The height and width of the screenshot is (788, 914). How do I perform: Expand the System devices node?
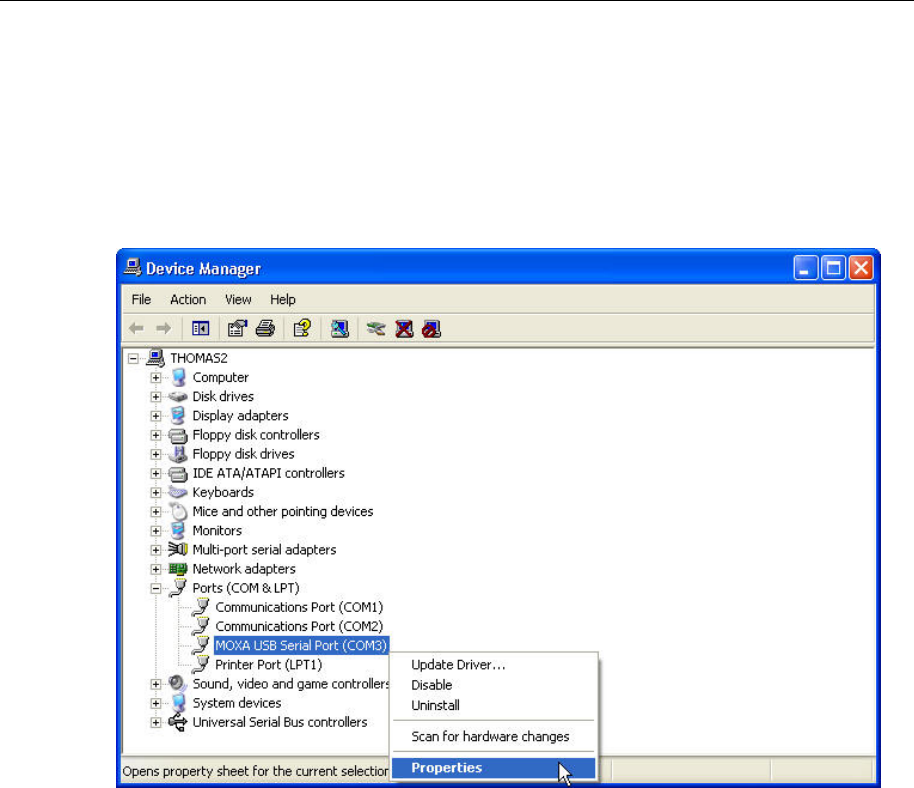coord(156,703)
